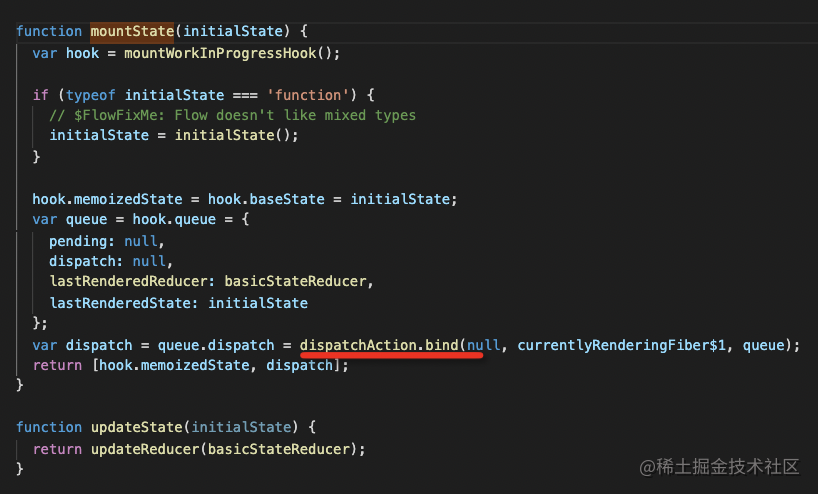The image size is (818, 494).
Task: Click hook.memoizedState in the assignment line
Action: click(107, 199)
